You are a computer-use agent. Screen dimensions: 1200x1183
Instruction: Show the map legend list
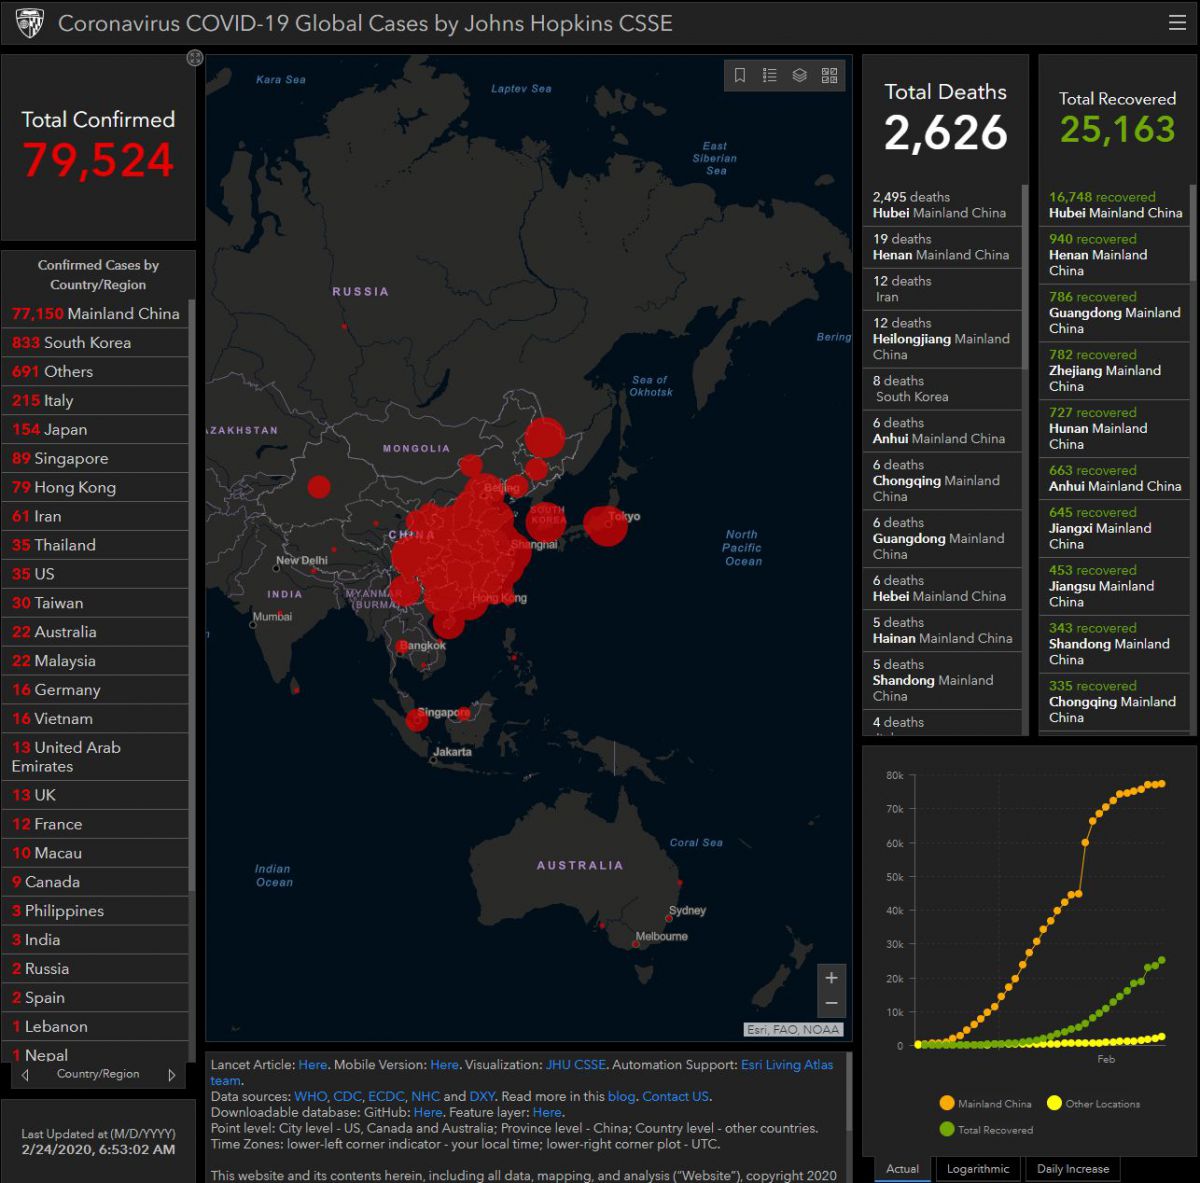click(x=770, y=75)
